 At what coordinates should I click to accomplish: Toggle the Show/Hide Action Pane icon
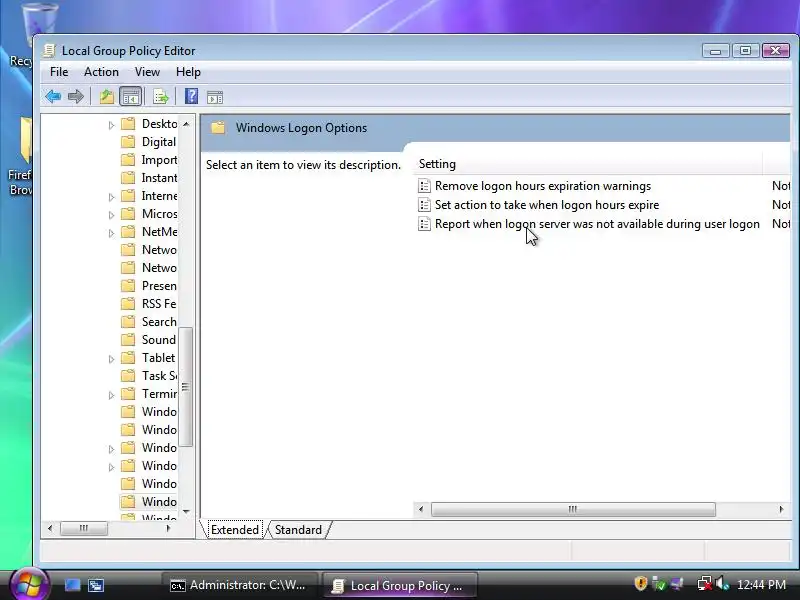[x=215, y=97]
